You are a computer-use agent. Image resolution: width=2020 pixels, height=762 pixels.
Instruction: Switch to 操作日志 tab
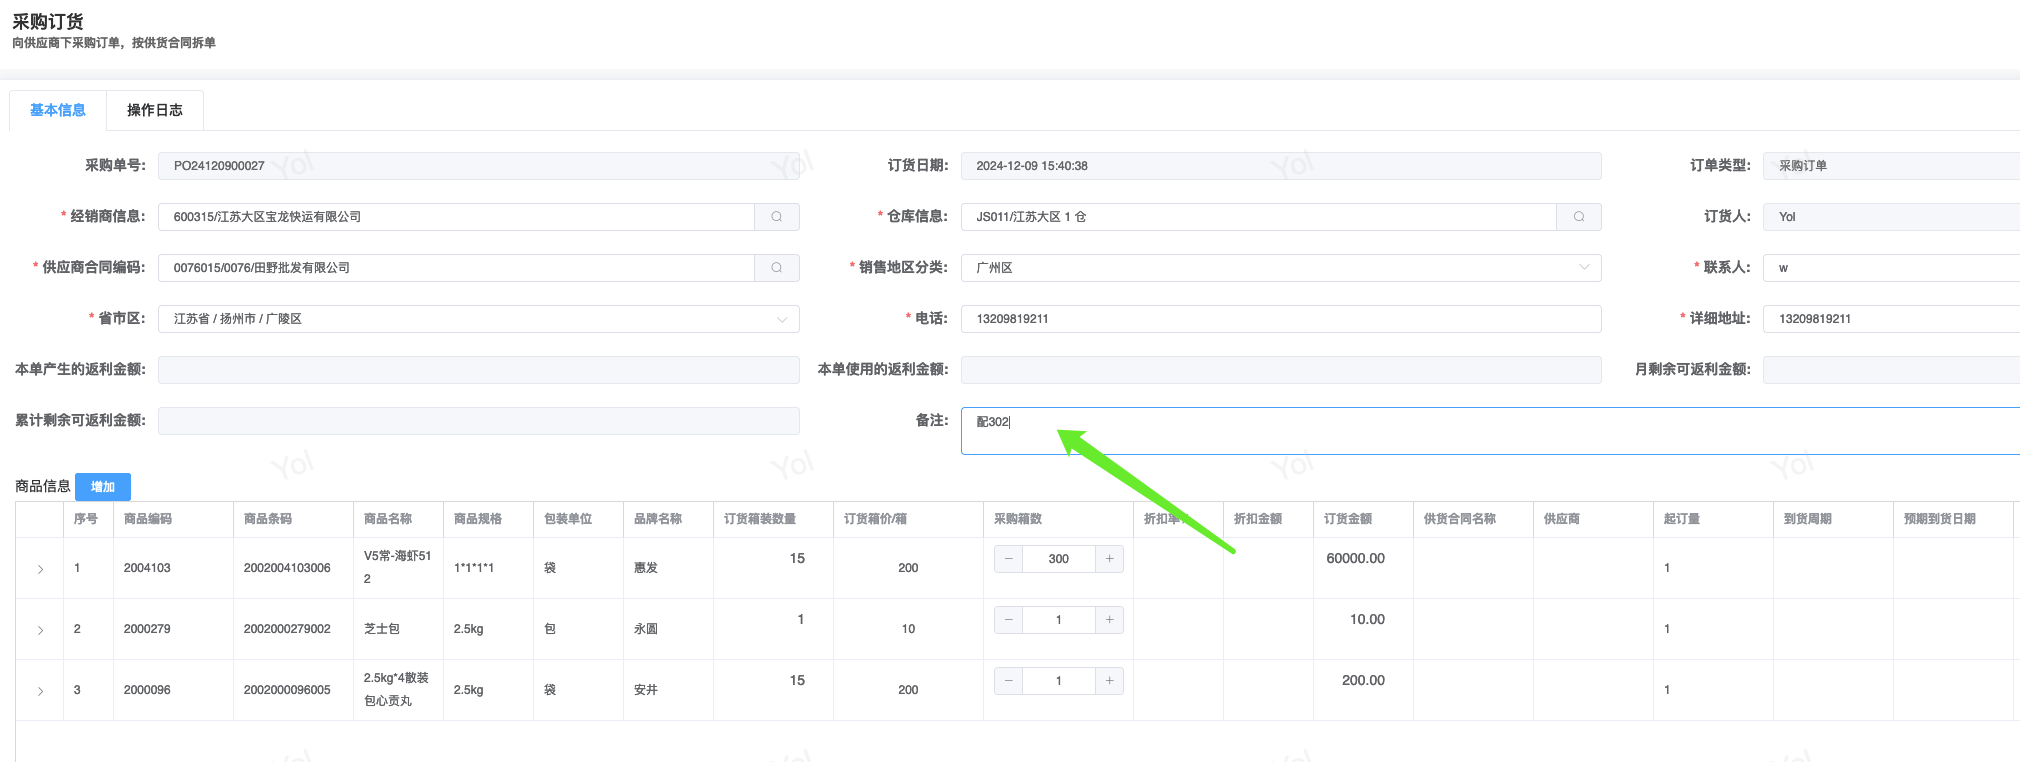click(155, 110)
